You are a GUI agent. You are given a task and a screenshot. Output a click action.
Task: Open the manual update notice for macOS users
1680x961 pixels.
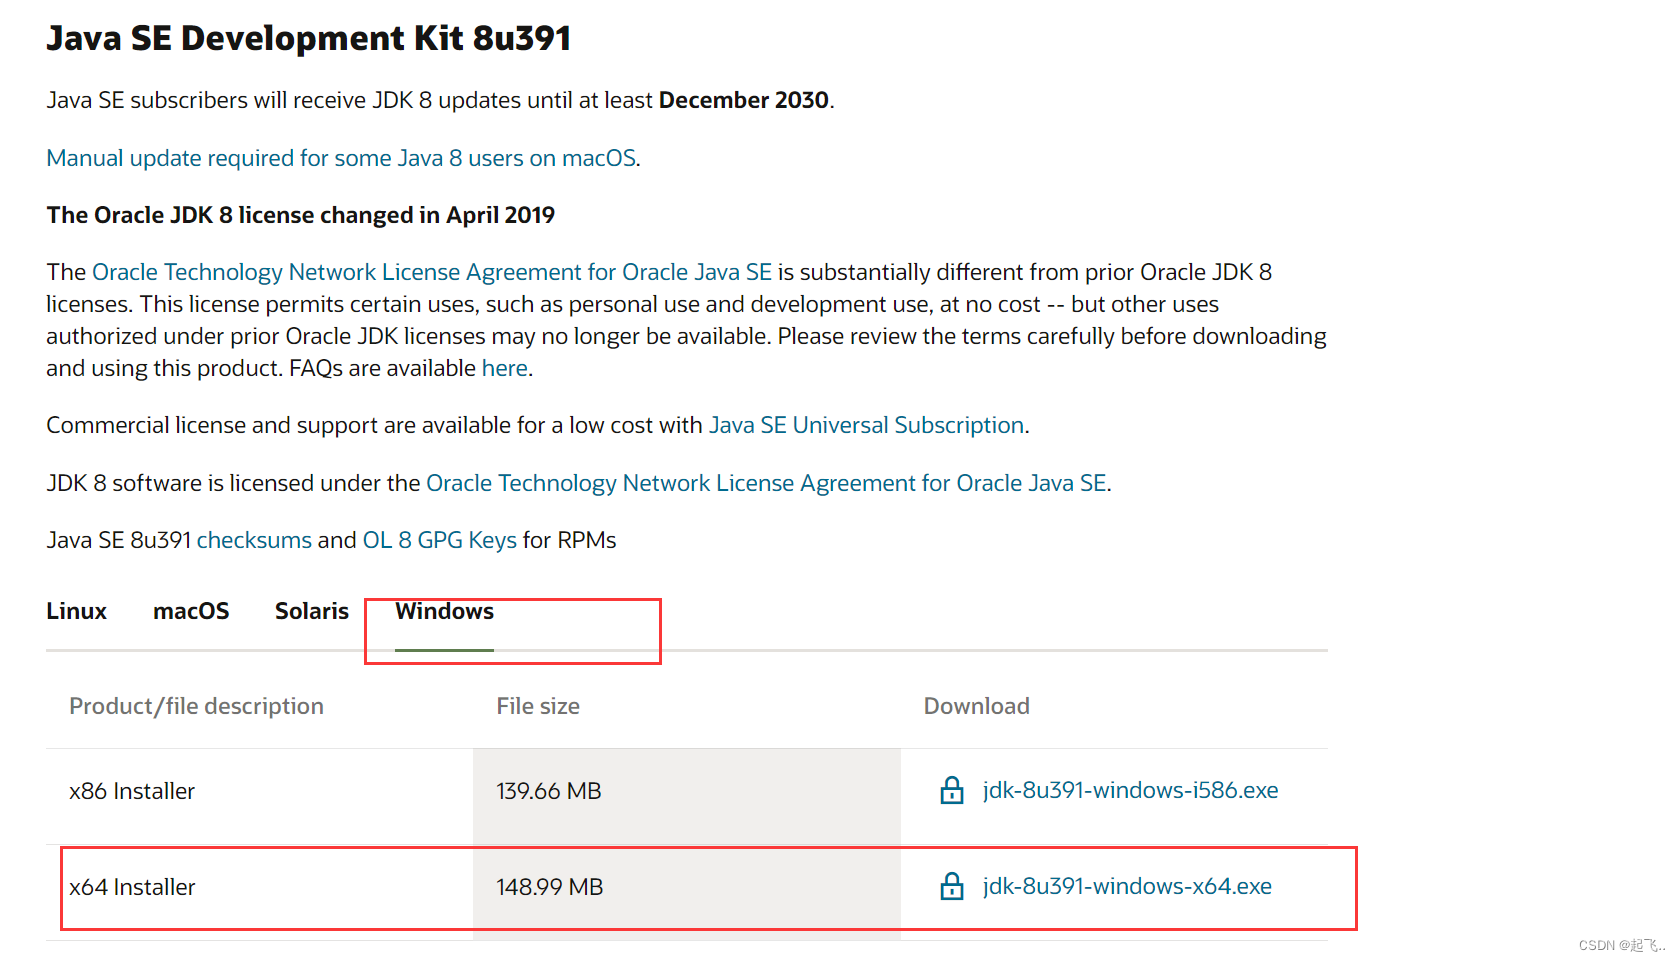pyautogui.click(x=340, y=158)
